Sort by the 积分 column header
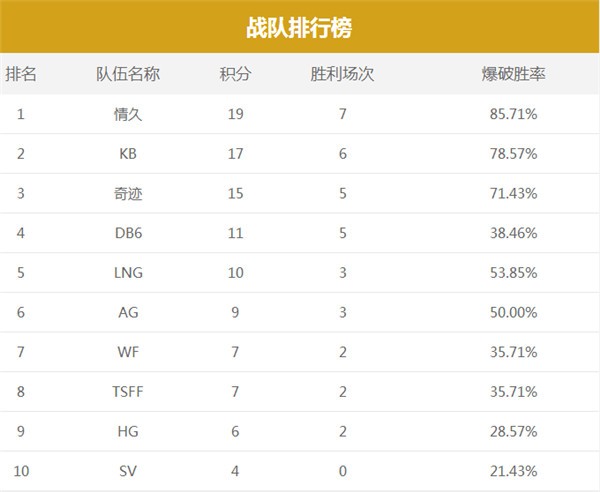This screenshot has height=492, width=600. click(235, 74)
